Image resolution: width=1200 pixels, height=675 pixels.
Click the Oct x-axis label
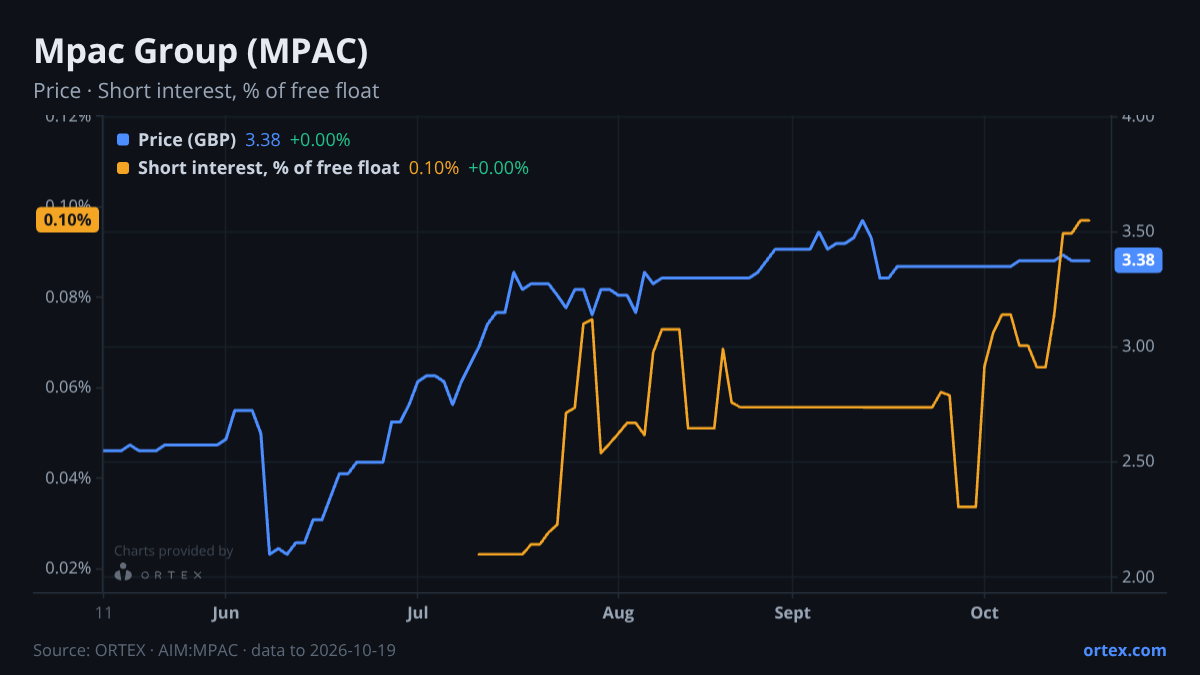pos(985,612)
